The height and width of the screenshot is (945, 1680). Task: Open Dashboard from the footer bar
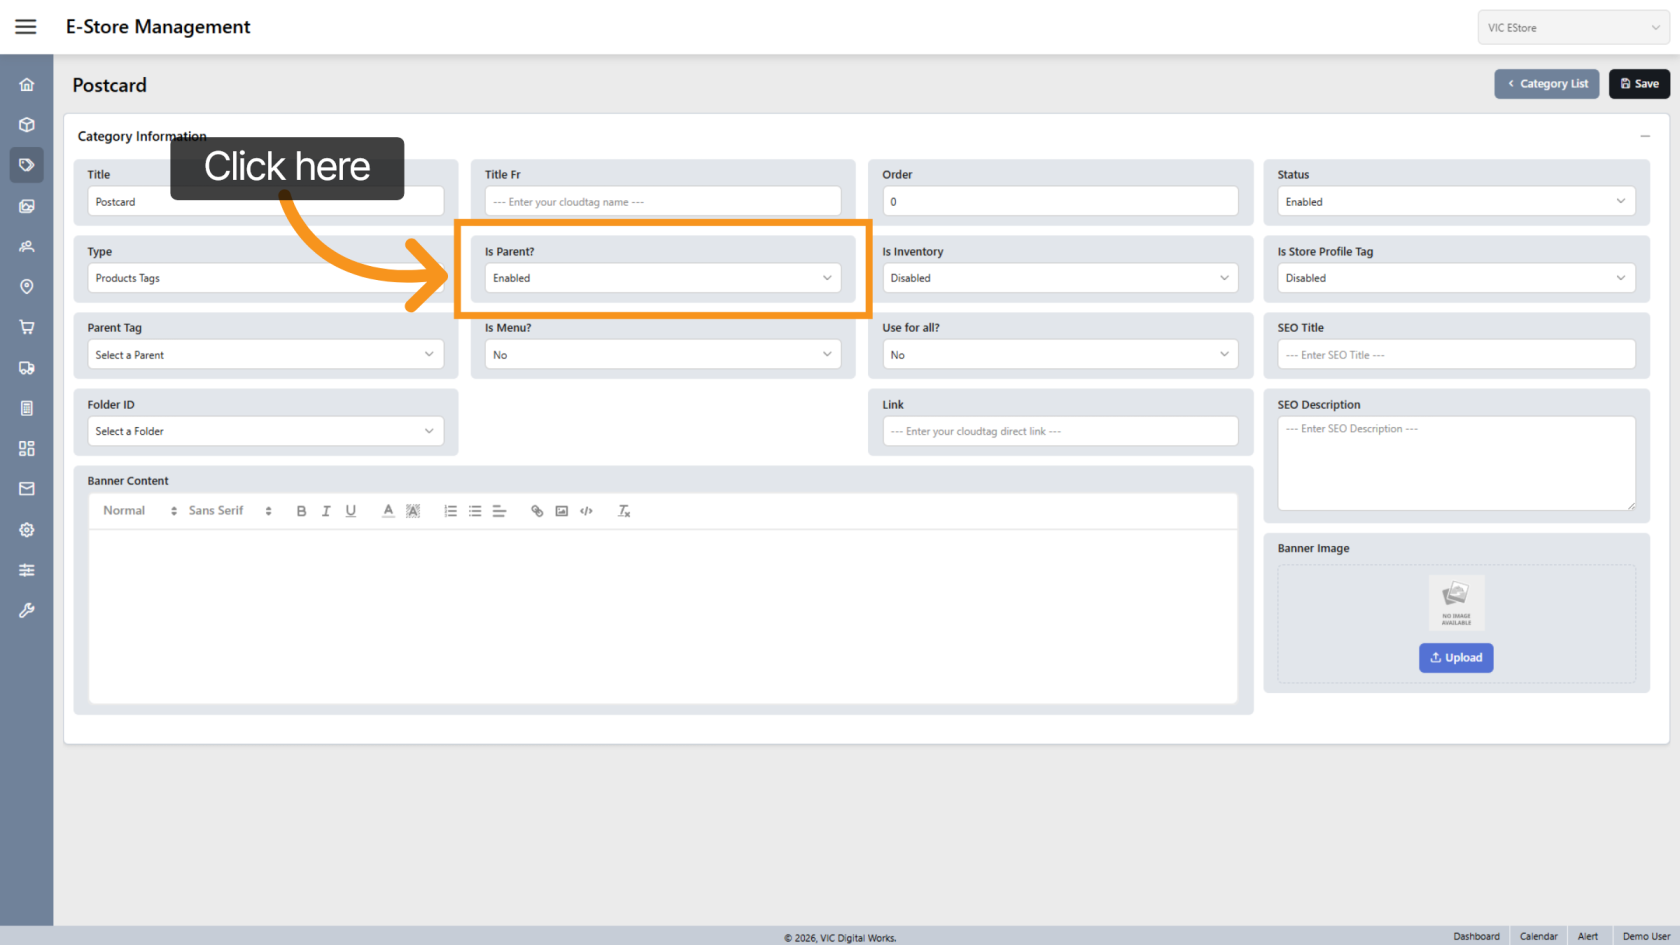pyautogui.click(x=1476, y=936)
